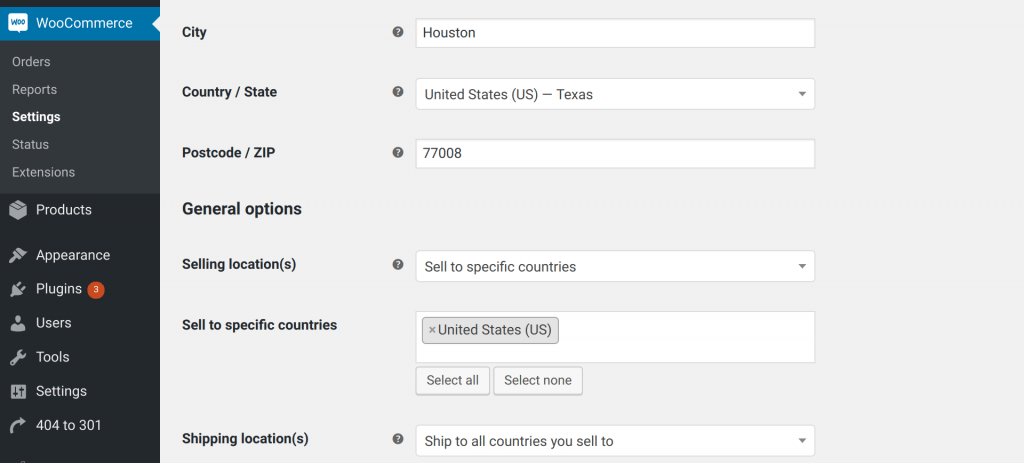The image size is (1024, 463).
Task: Click the 404 to 301 redirect arrow icon
Action: coord(18,425)
